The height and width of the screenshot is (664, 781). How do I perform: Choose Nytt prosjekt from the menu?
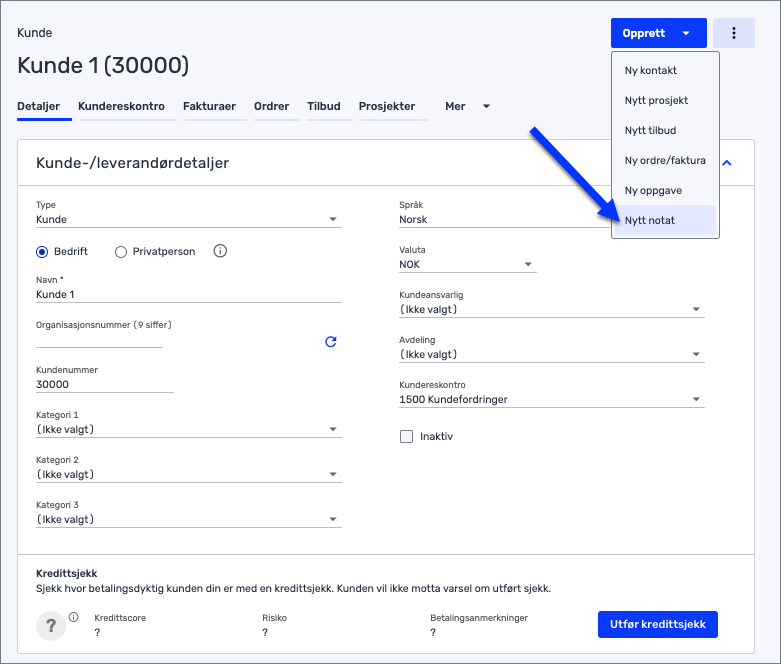(x=665, y=100)
